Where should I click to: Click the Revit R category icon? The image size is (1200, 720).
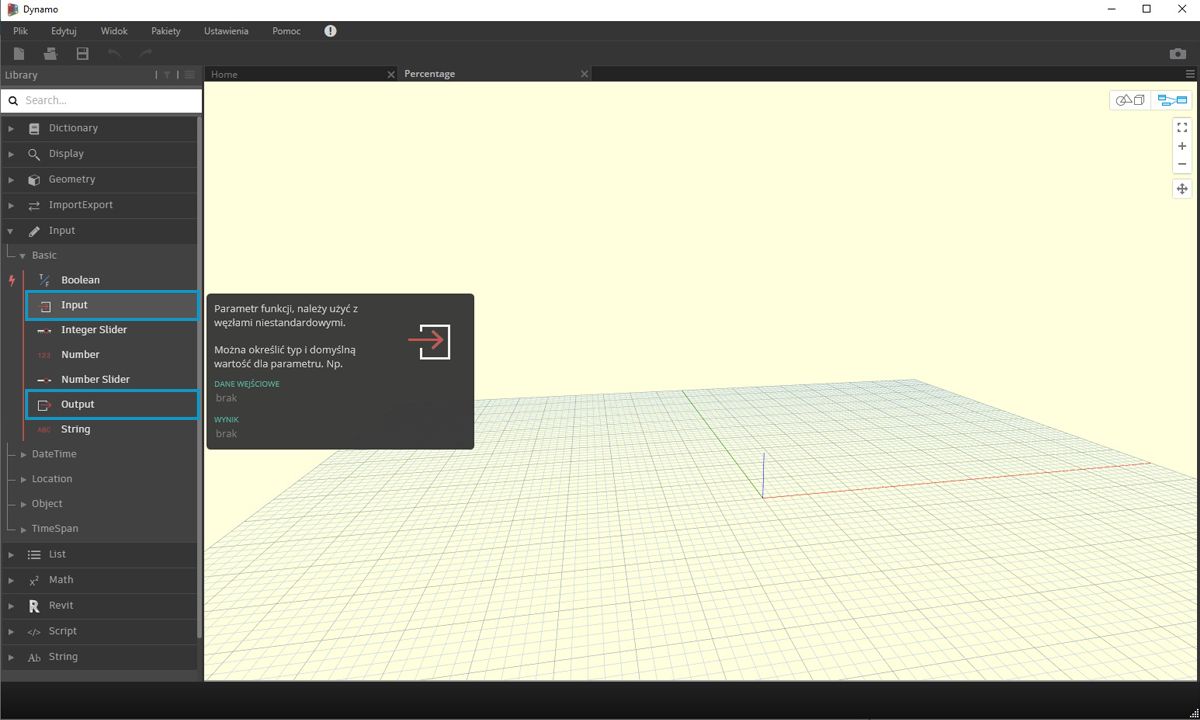(34, 606)
